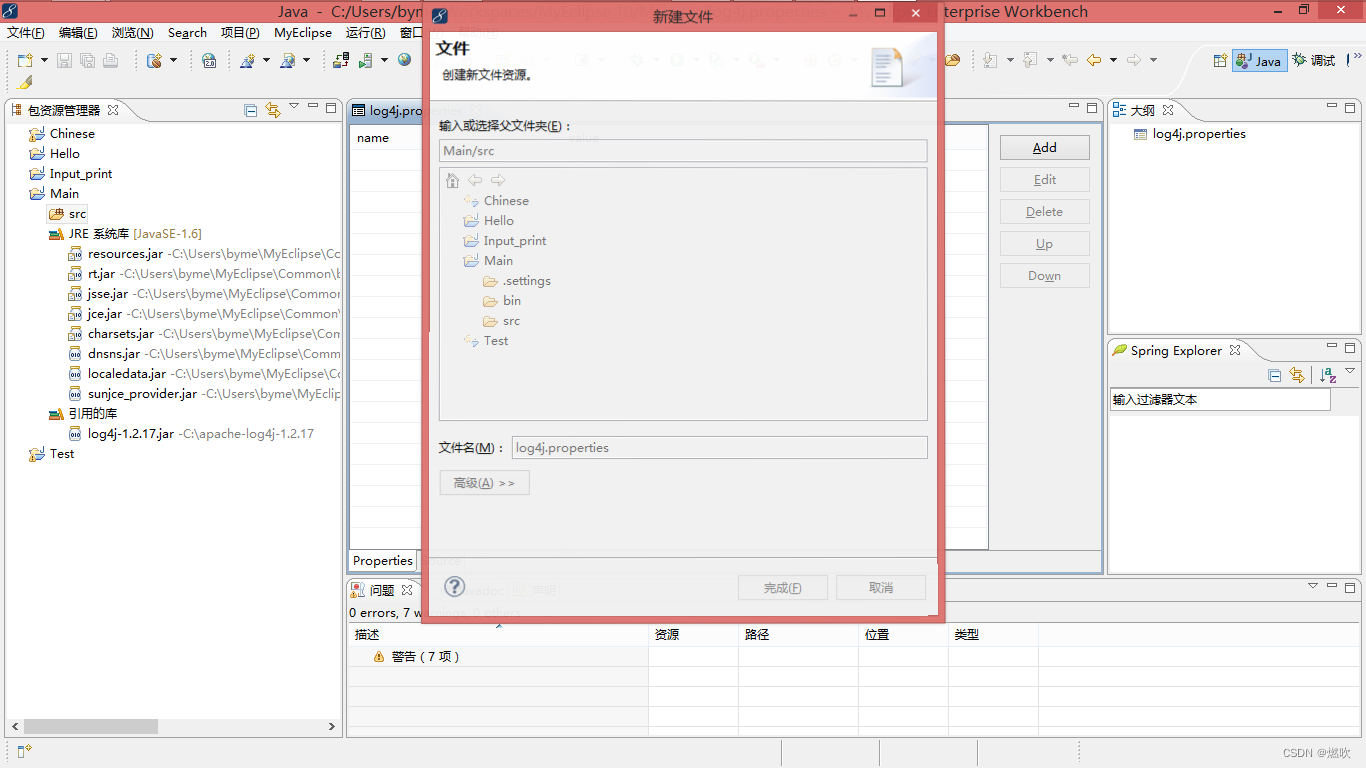Click the 输入过滤器文本 filter field

click(1220, 400)
